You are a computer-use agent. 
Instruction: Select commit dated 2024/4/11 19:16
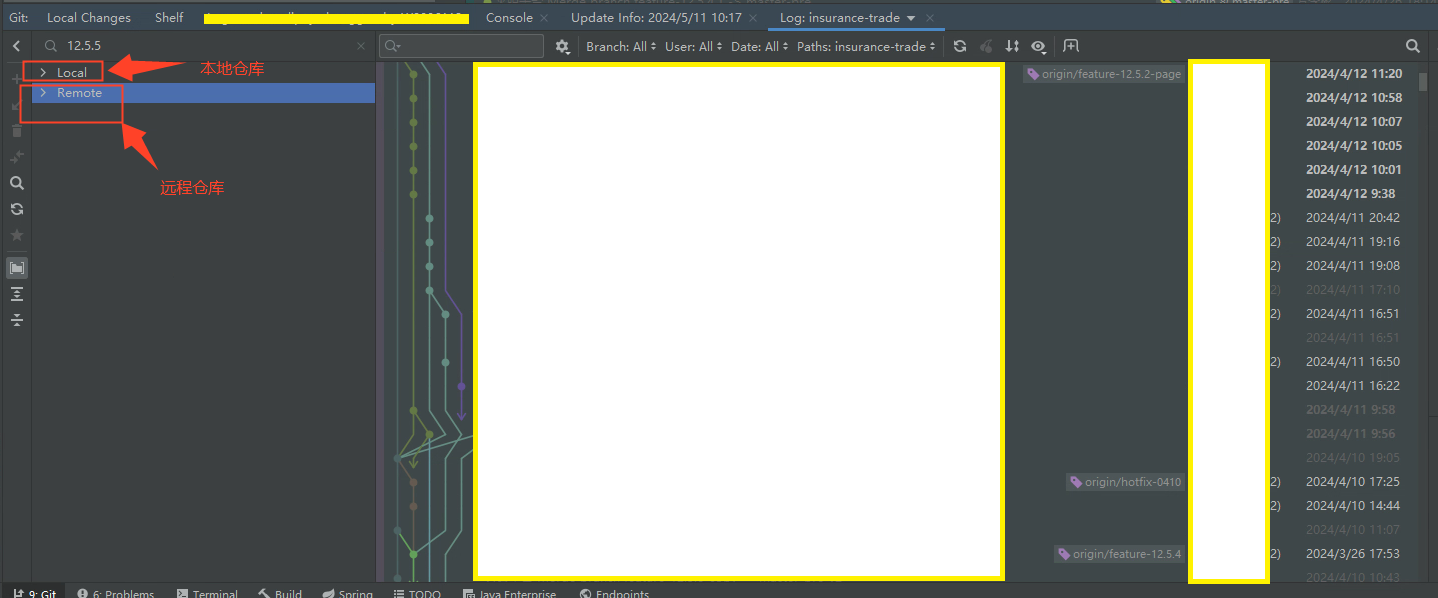[x=1353, y=242]
